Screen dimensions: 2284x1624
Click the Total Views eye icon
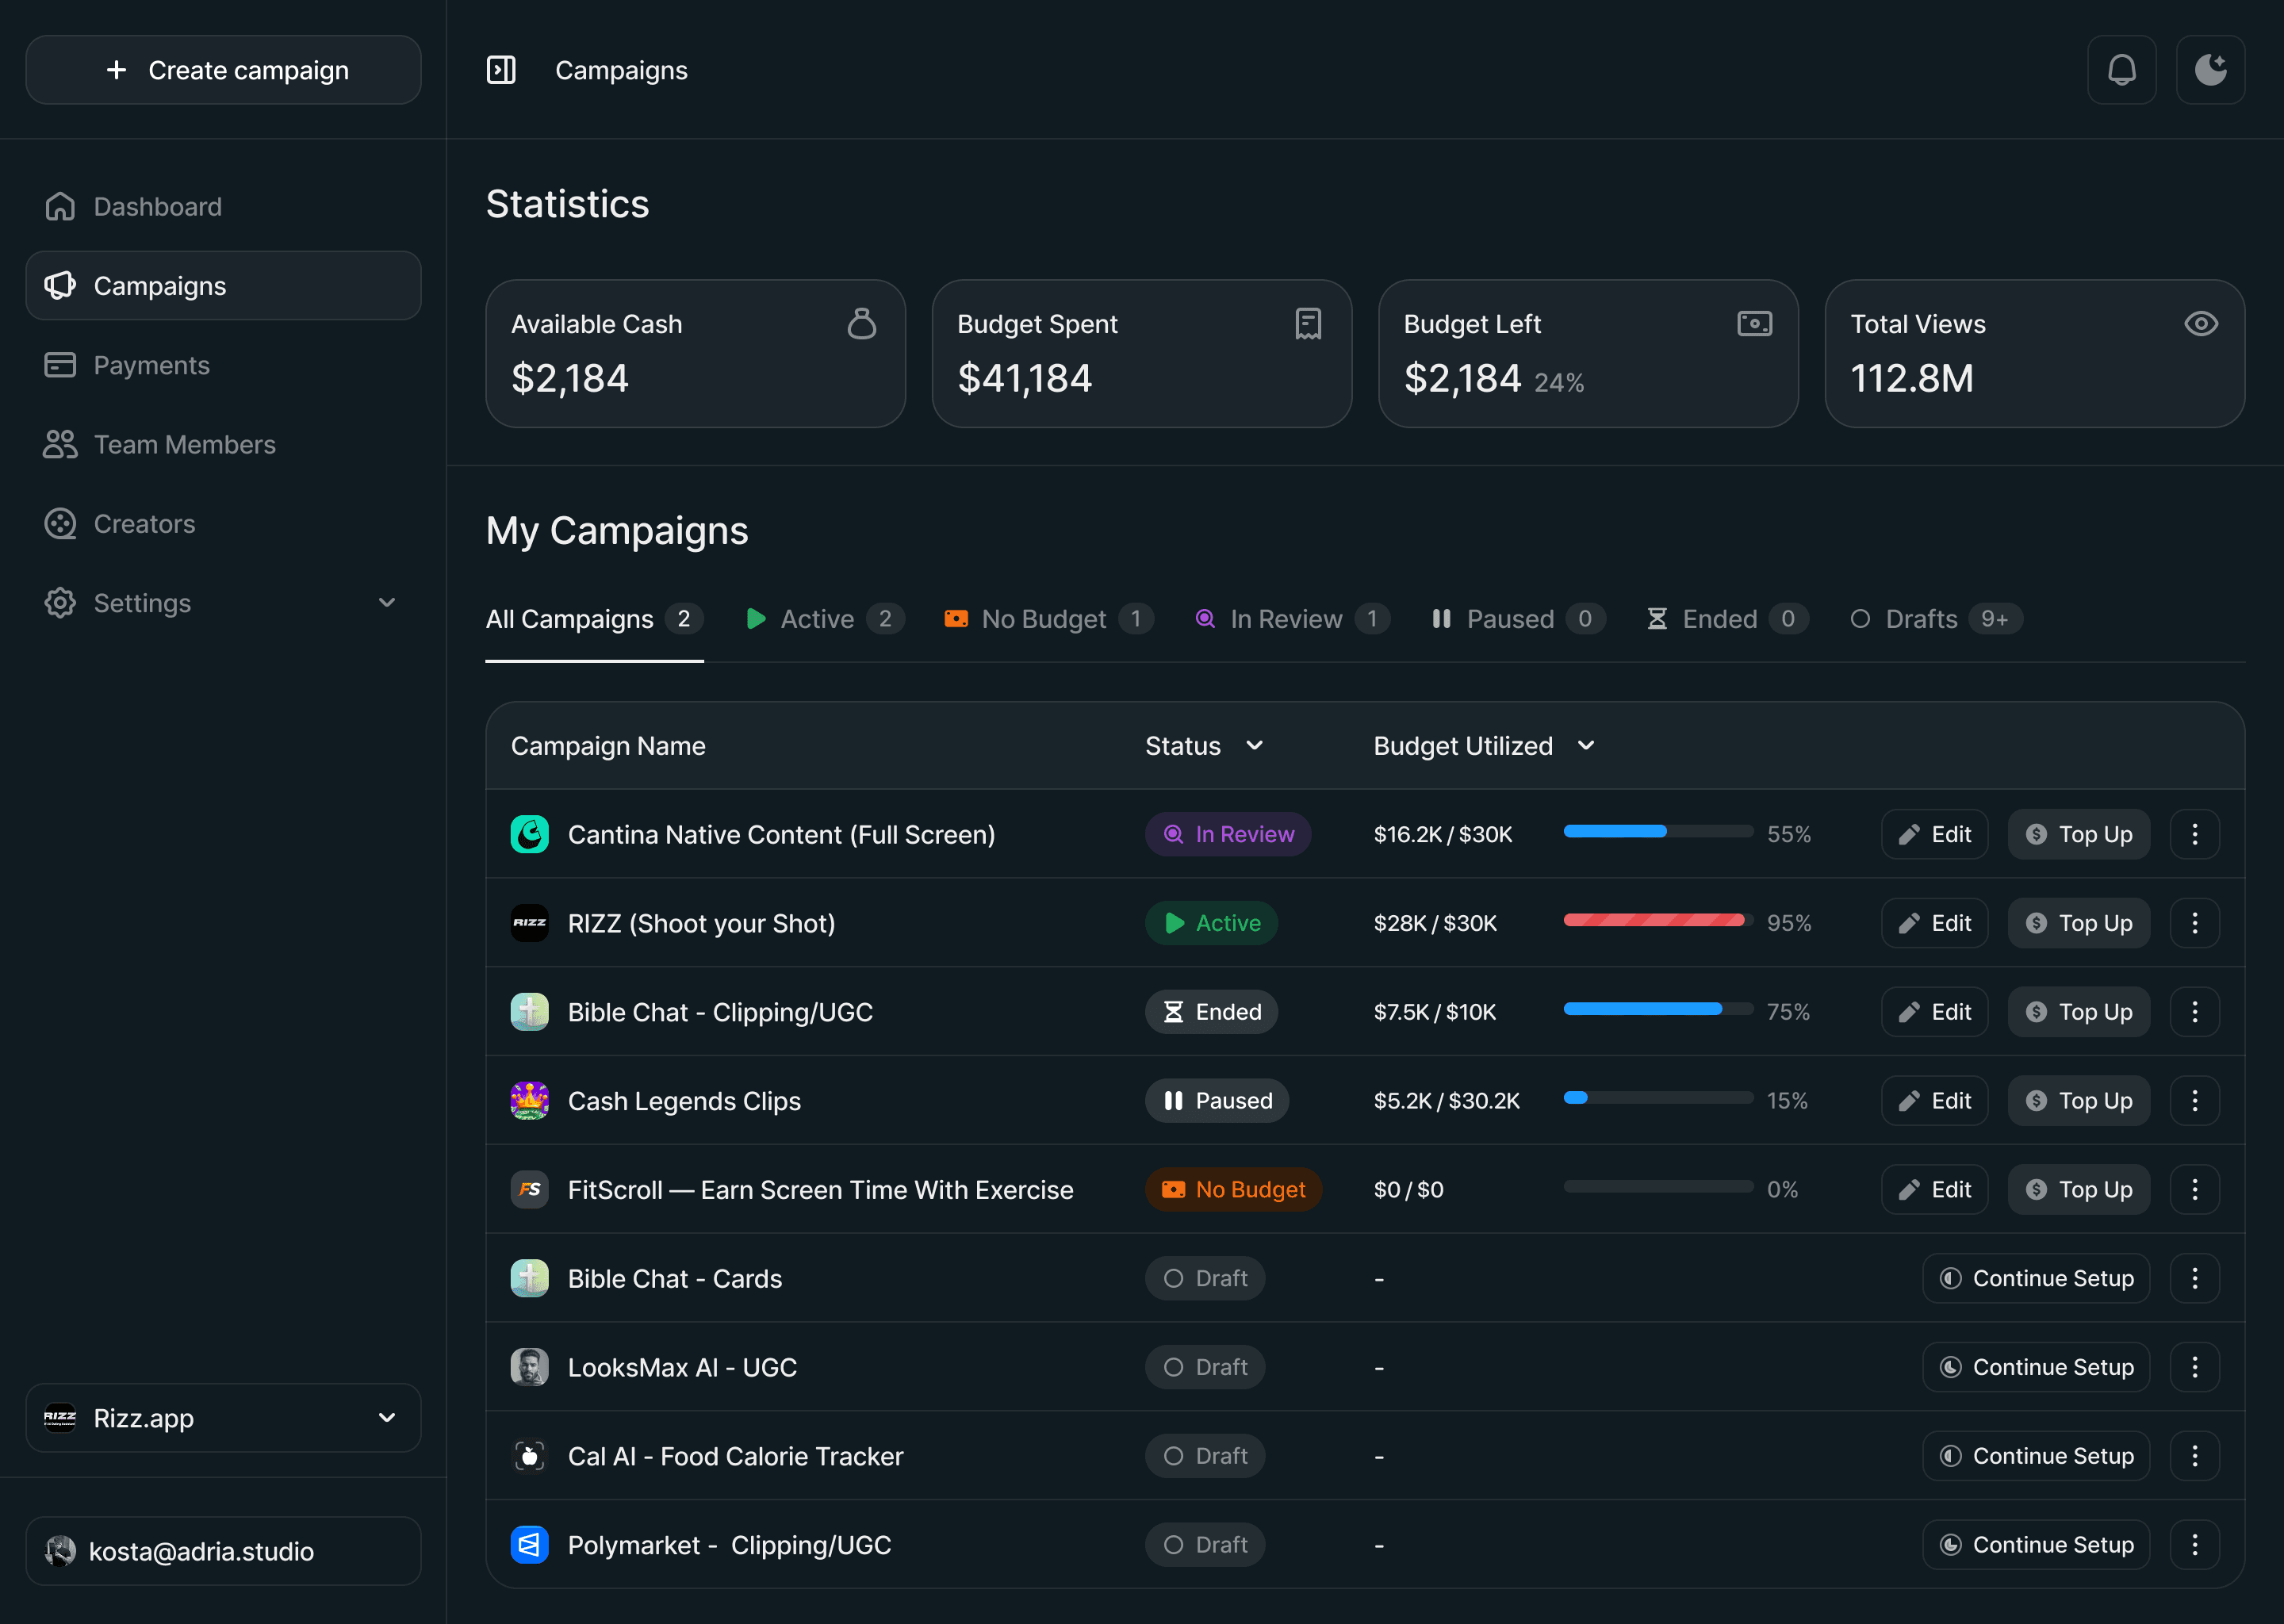2200,324
